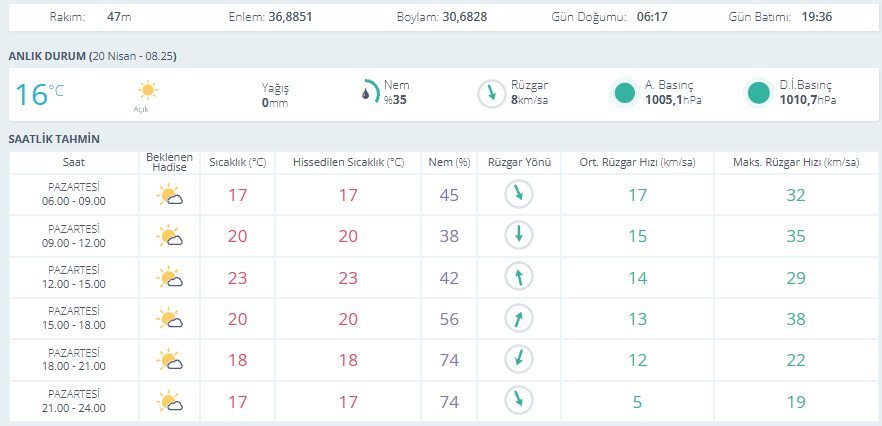Click the wind direction arrow for 21.00 - 24.00
The width and height of the screenshot is (882, 426).
pos(519,401)
